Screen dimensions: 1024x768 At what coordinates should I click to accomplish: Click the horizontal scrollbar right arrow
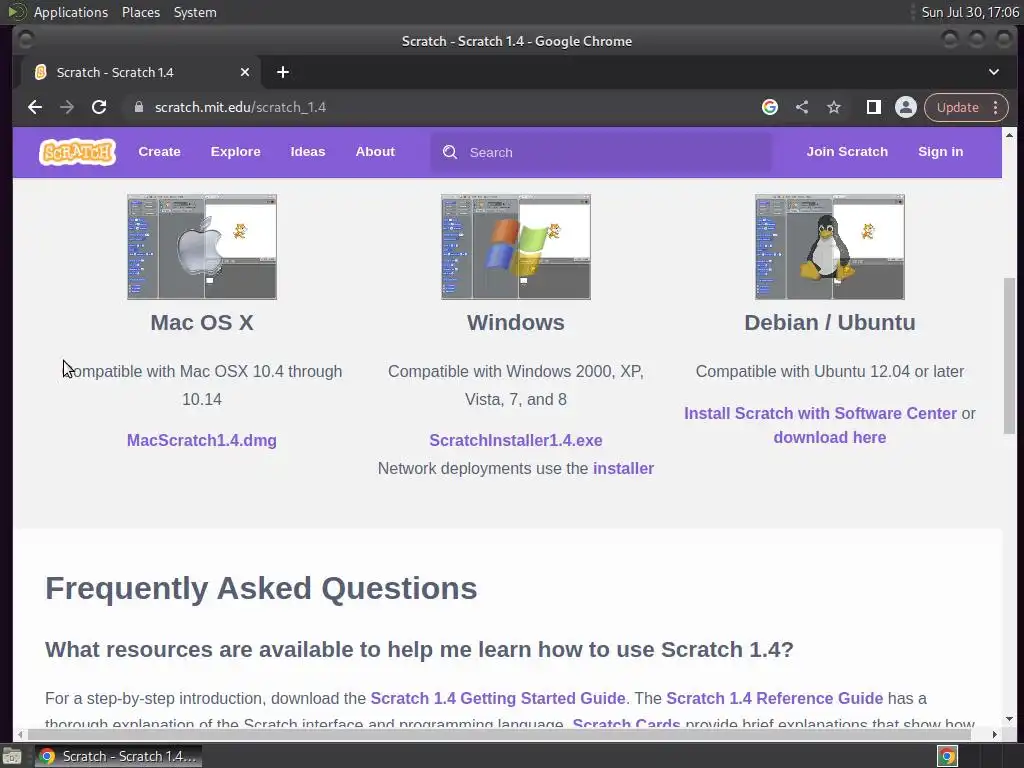(x=995, y=734)
